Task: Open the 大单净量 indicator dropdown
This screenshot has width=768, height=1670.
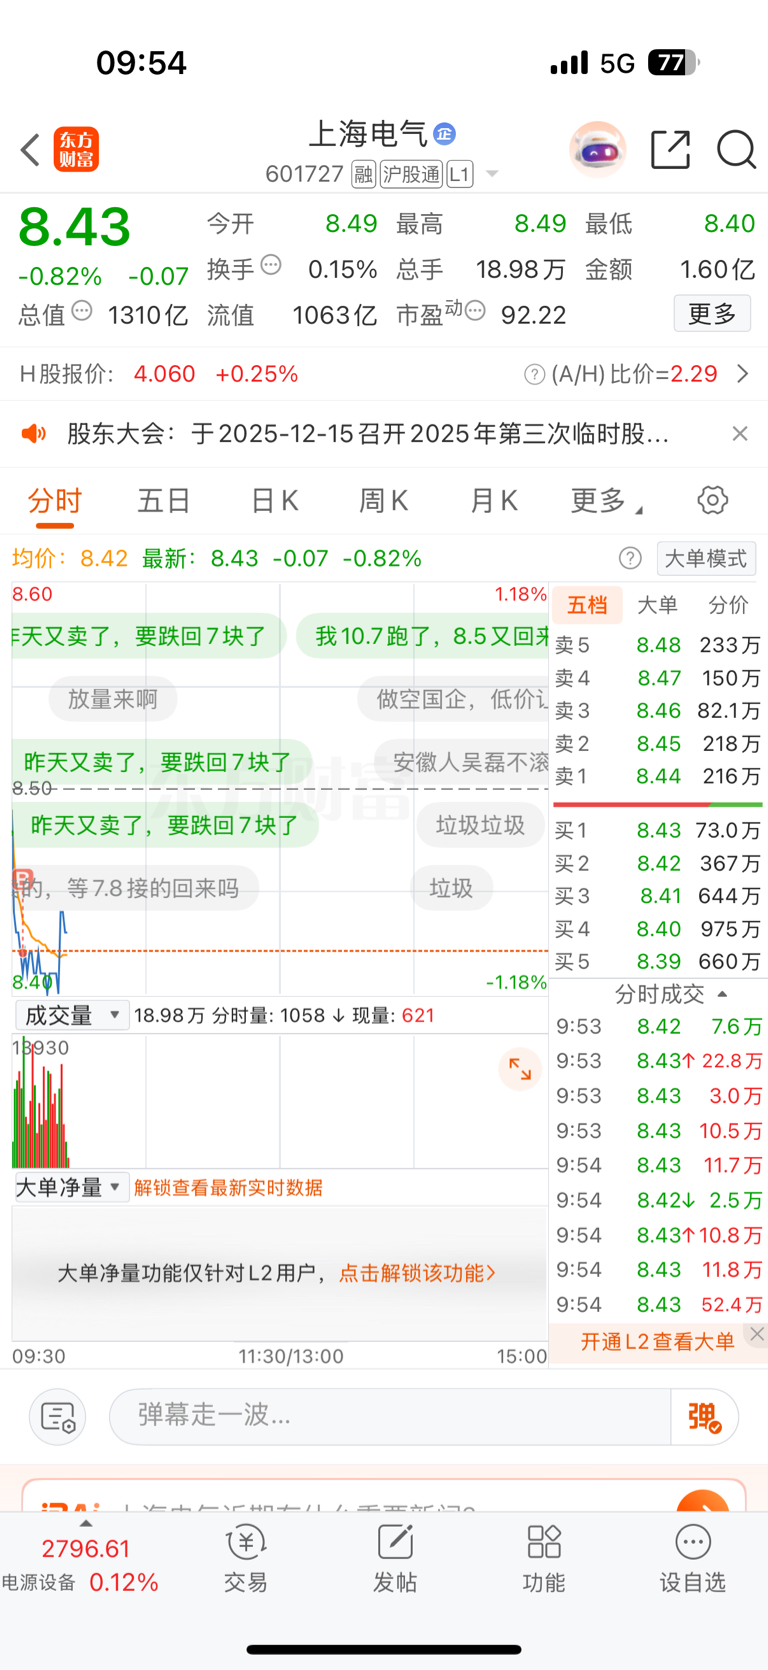Action: (72, 1187)
